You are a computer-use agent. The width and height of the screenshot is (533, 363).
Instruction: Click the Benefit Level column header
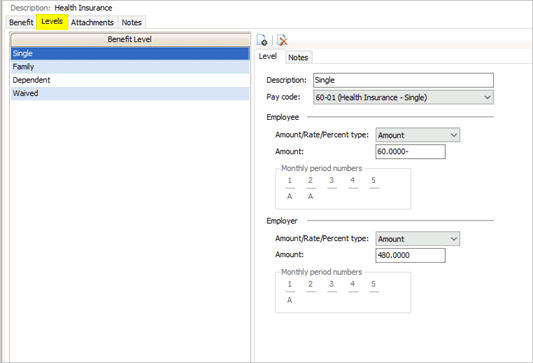(x=130, y=39)
